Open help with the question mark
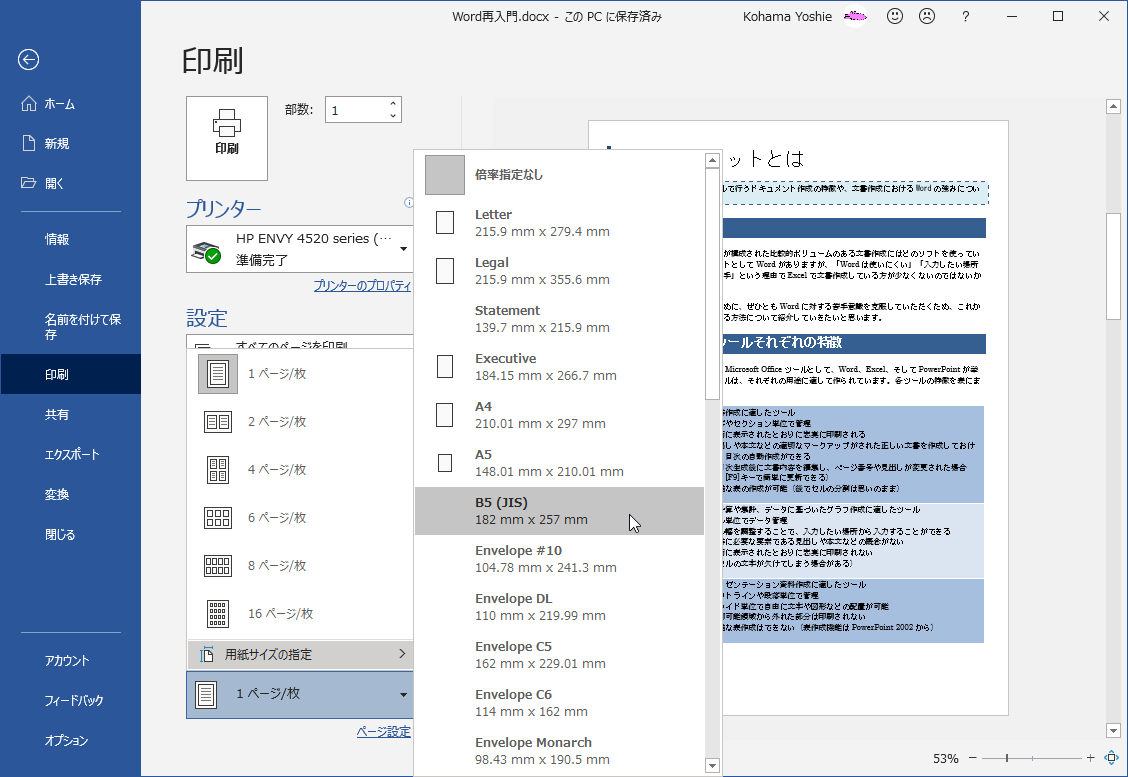 [x=965, y=16]
